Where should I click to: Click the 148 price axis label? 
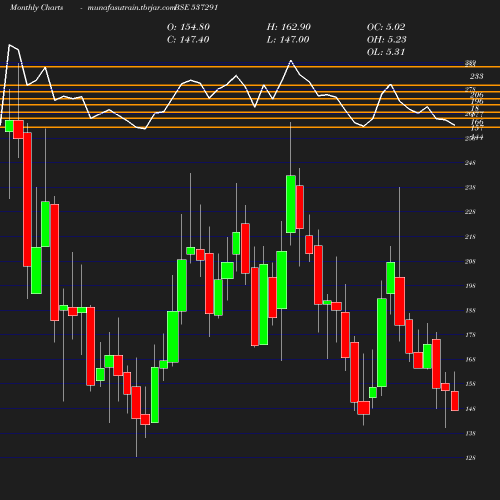point(470,409)
